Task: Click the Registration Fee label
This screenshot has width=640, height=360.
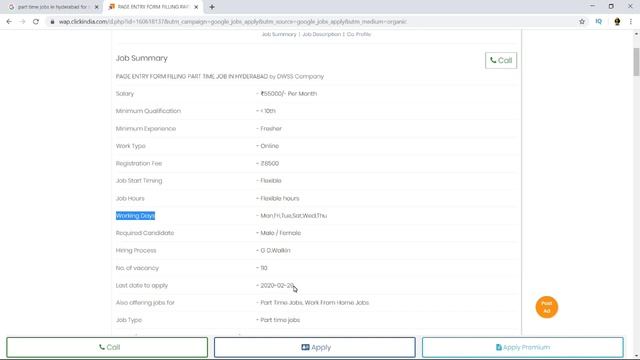Action: [139, 163]
